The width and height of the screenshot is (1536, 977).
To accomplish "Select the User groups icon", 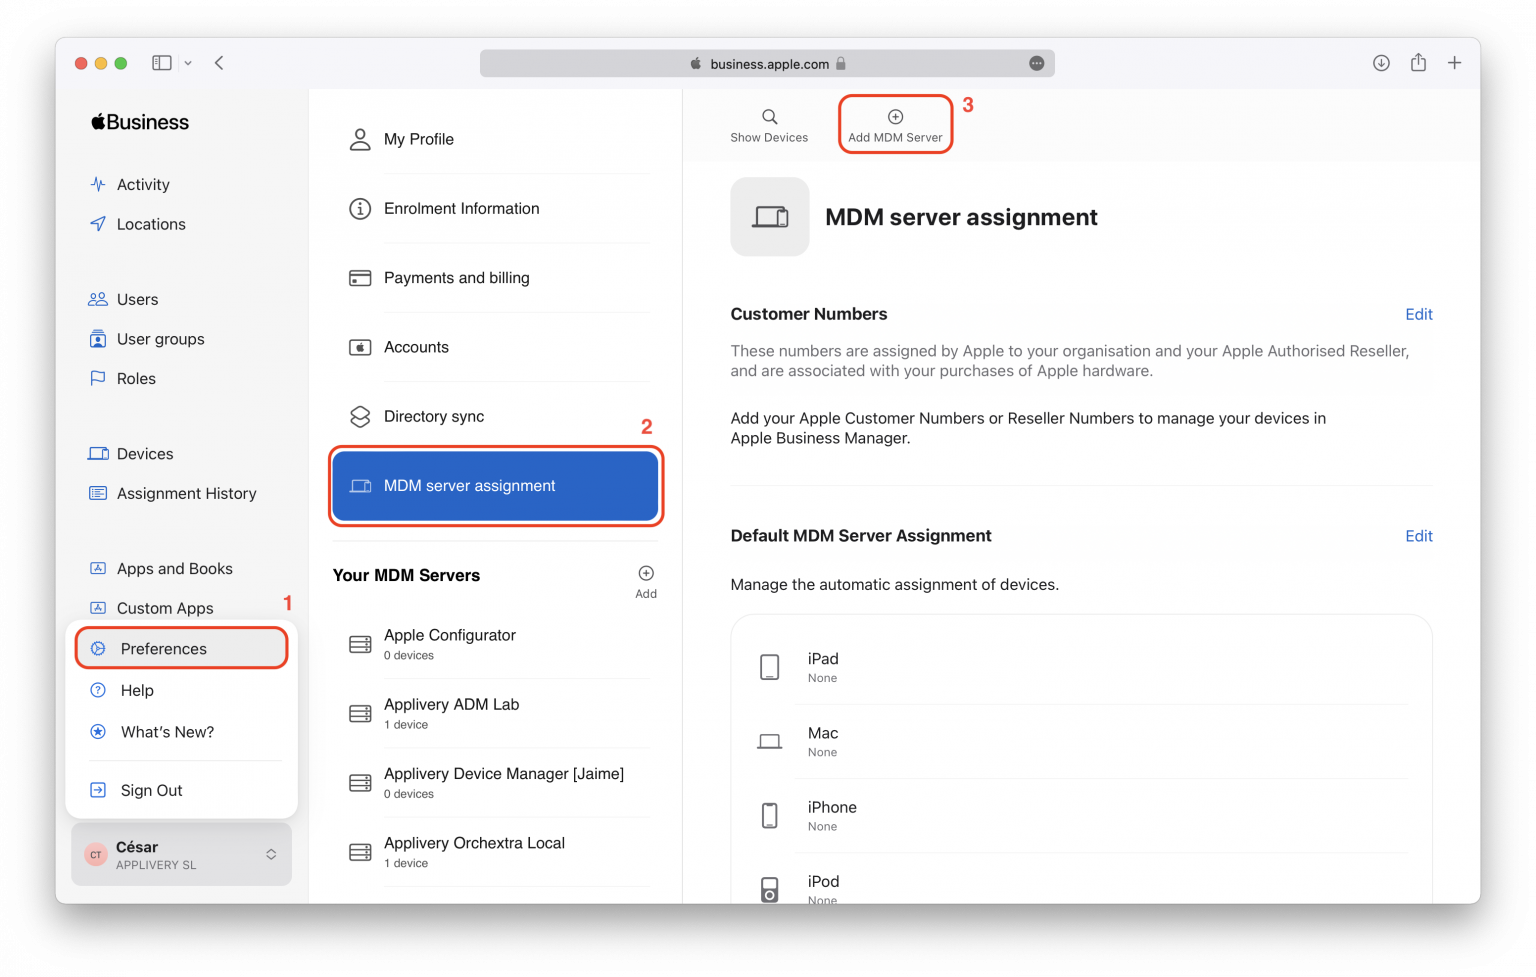I will click(98, 339).
